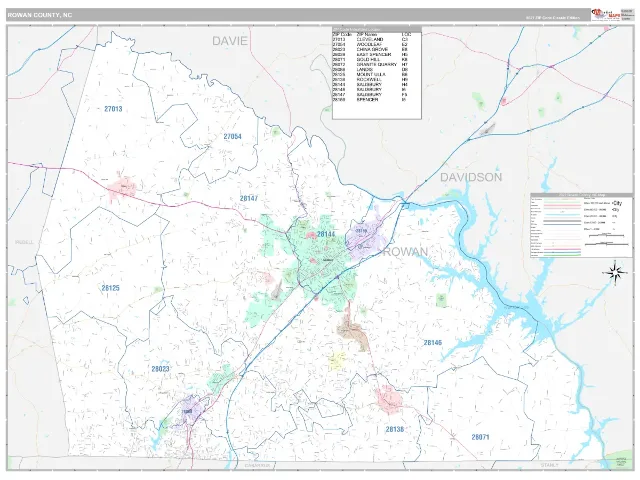Click the purple town area below 28023
The image size is (640, 480).
coord(192,410)
